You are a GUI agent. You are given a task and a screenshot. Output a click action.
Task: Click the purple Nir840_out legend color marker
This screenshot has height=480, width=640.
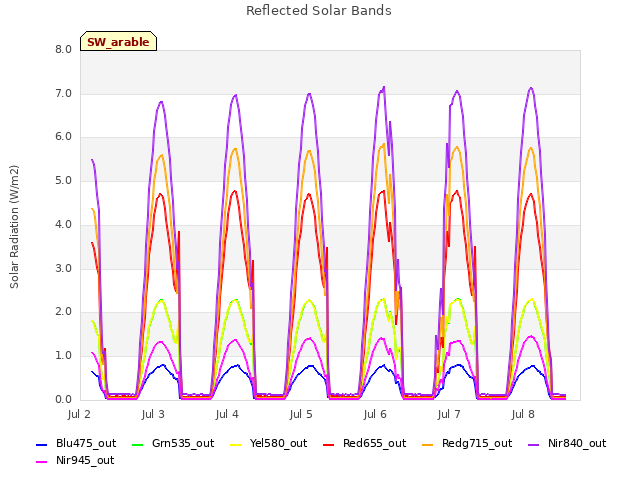[534, 444]
